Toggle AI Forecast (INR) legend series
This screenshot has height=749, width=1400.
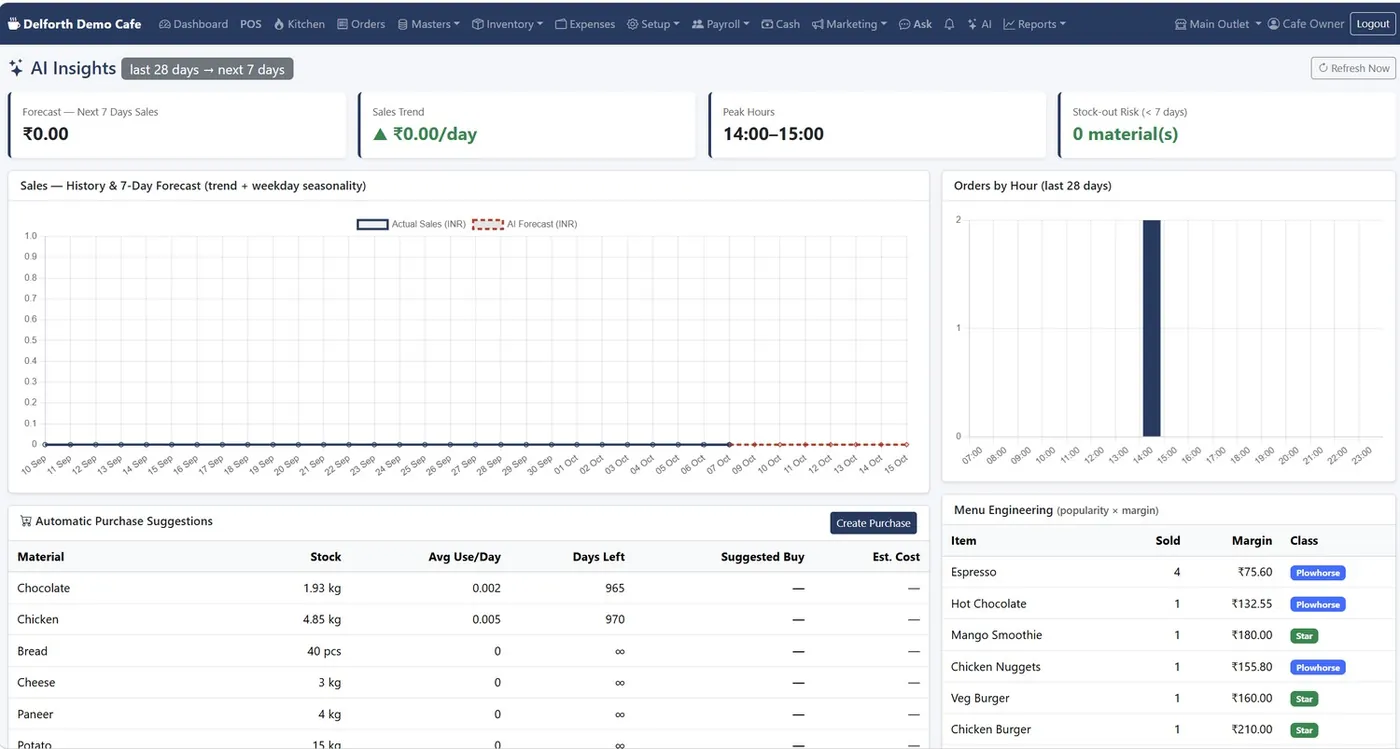click(524, 224)
